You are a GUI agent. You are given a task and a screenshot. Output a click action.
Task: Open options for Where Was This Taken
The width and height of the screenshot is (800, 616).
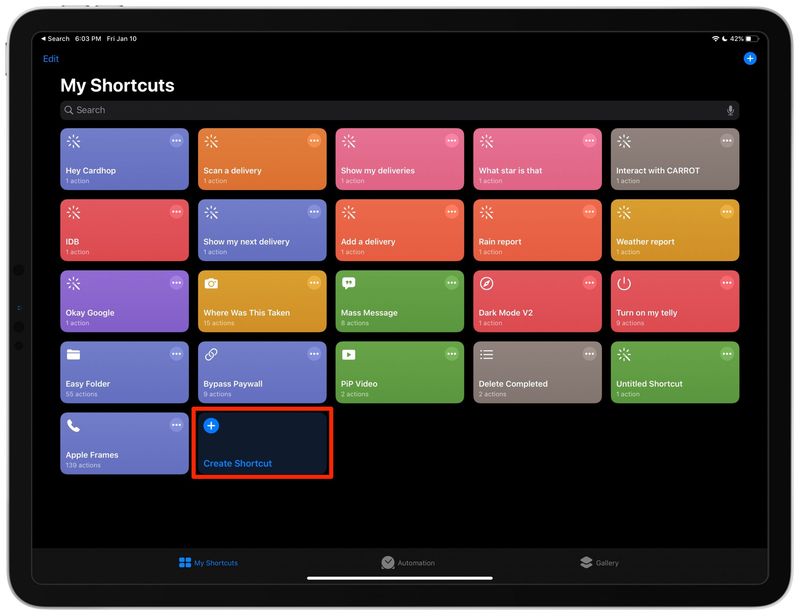pyautogui.click(x=314, y=283)
